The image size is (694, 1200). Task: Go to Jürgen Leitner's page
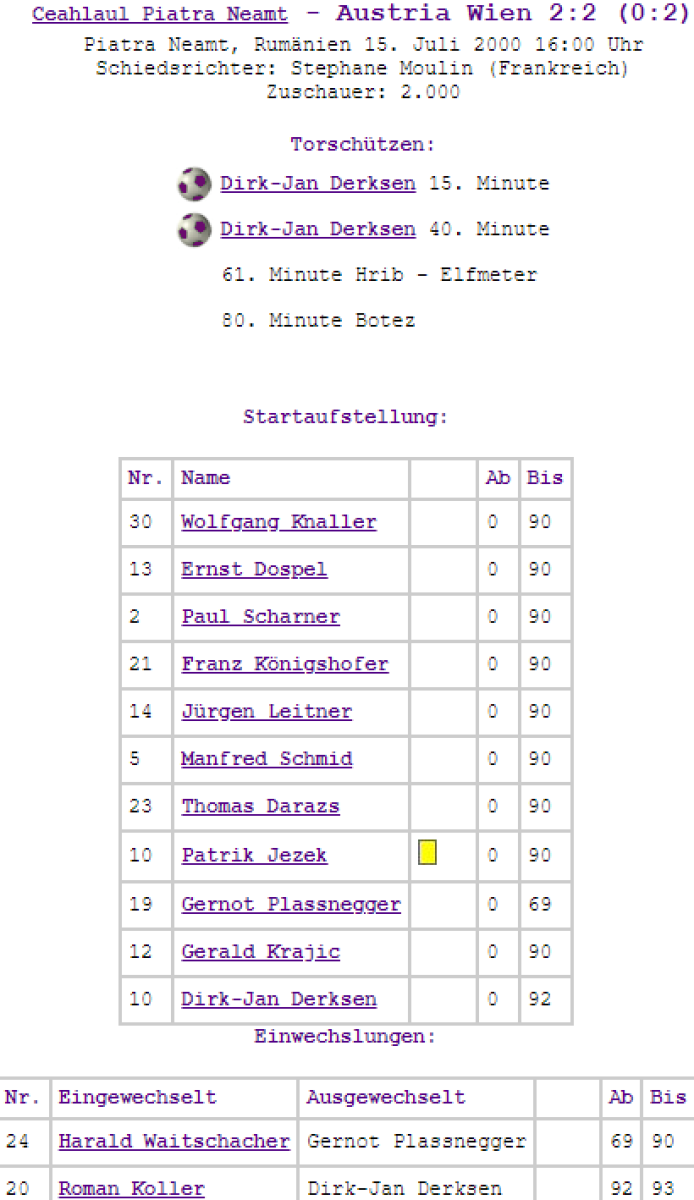pyautogui.click(x=266, y=712)
